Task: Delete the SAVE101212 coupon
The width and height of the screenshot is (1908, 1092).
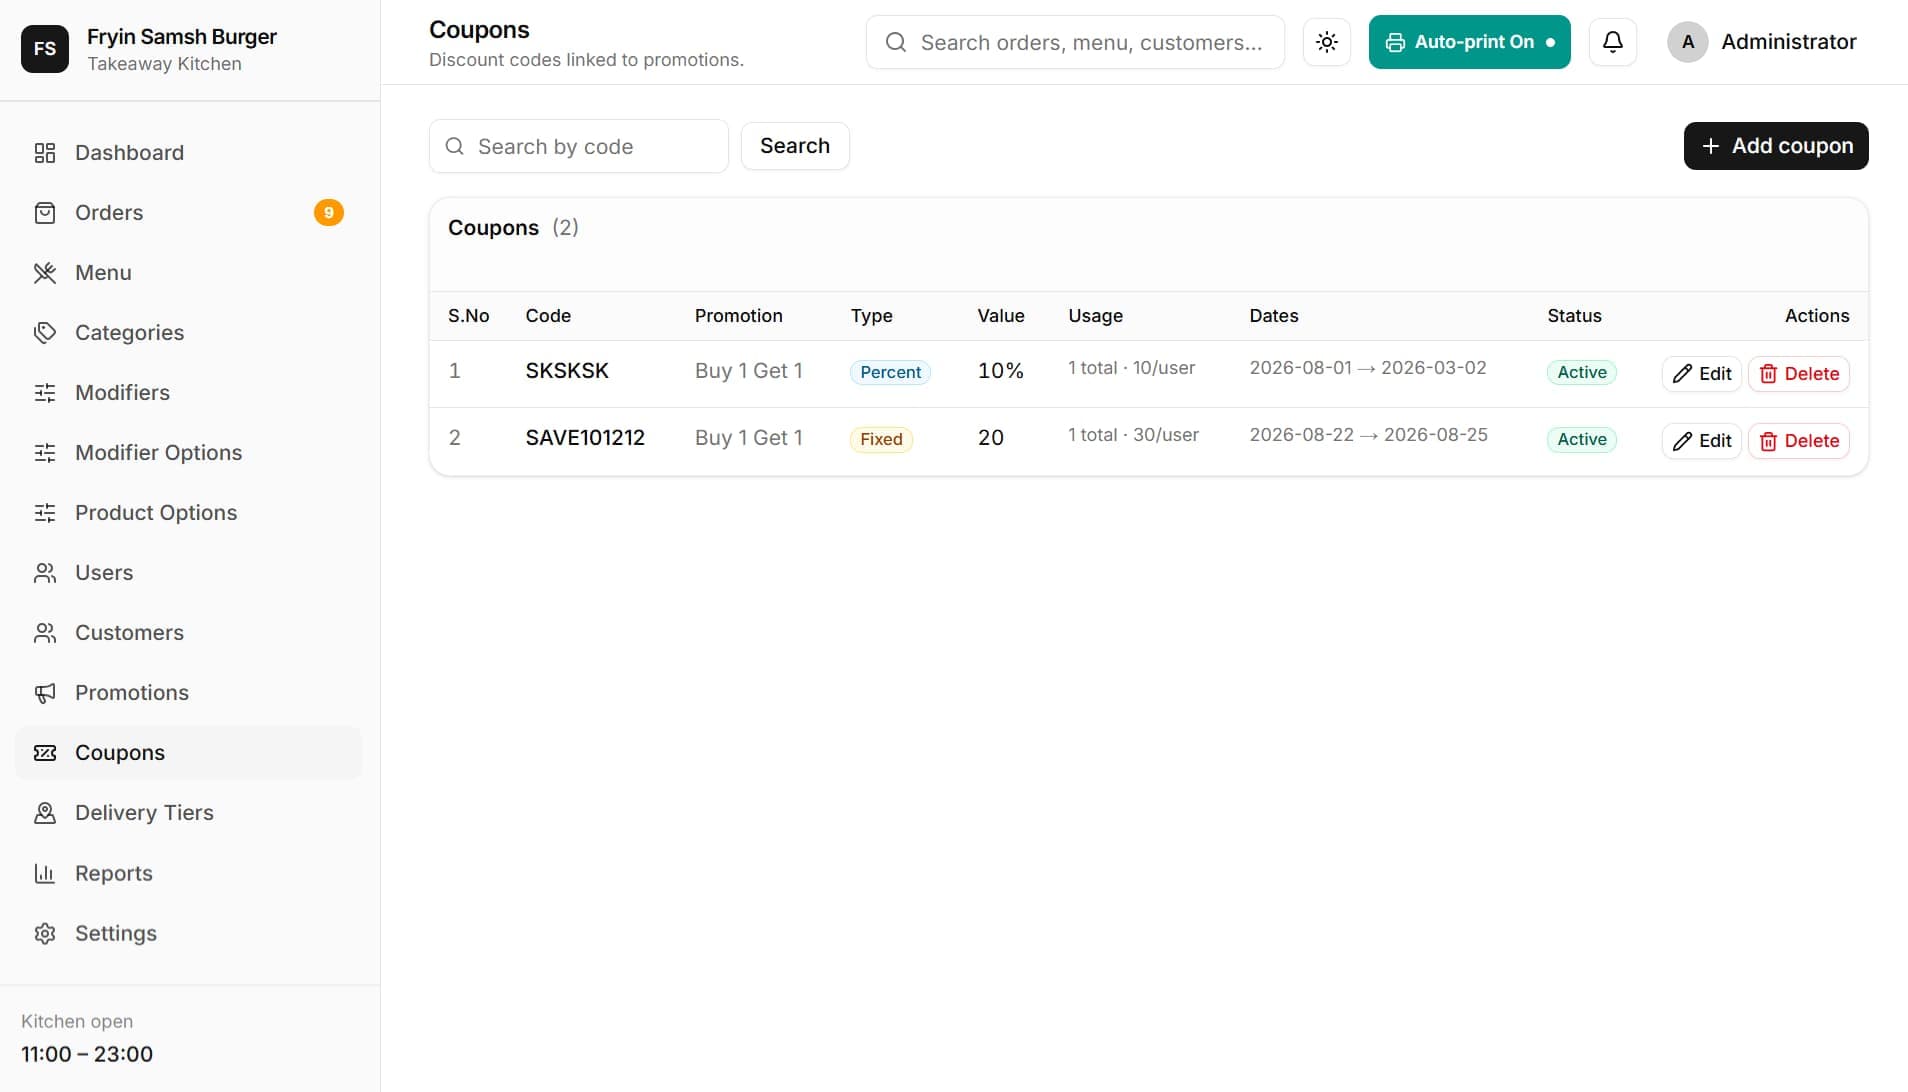Action: tap(1799, 441)
